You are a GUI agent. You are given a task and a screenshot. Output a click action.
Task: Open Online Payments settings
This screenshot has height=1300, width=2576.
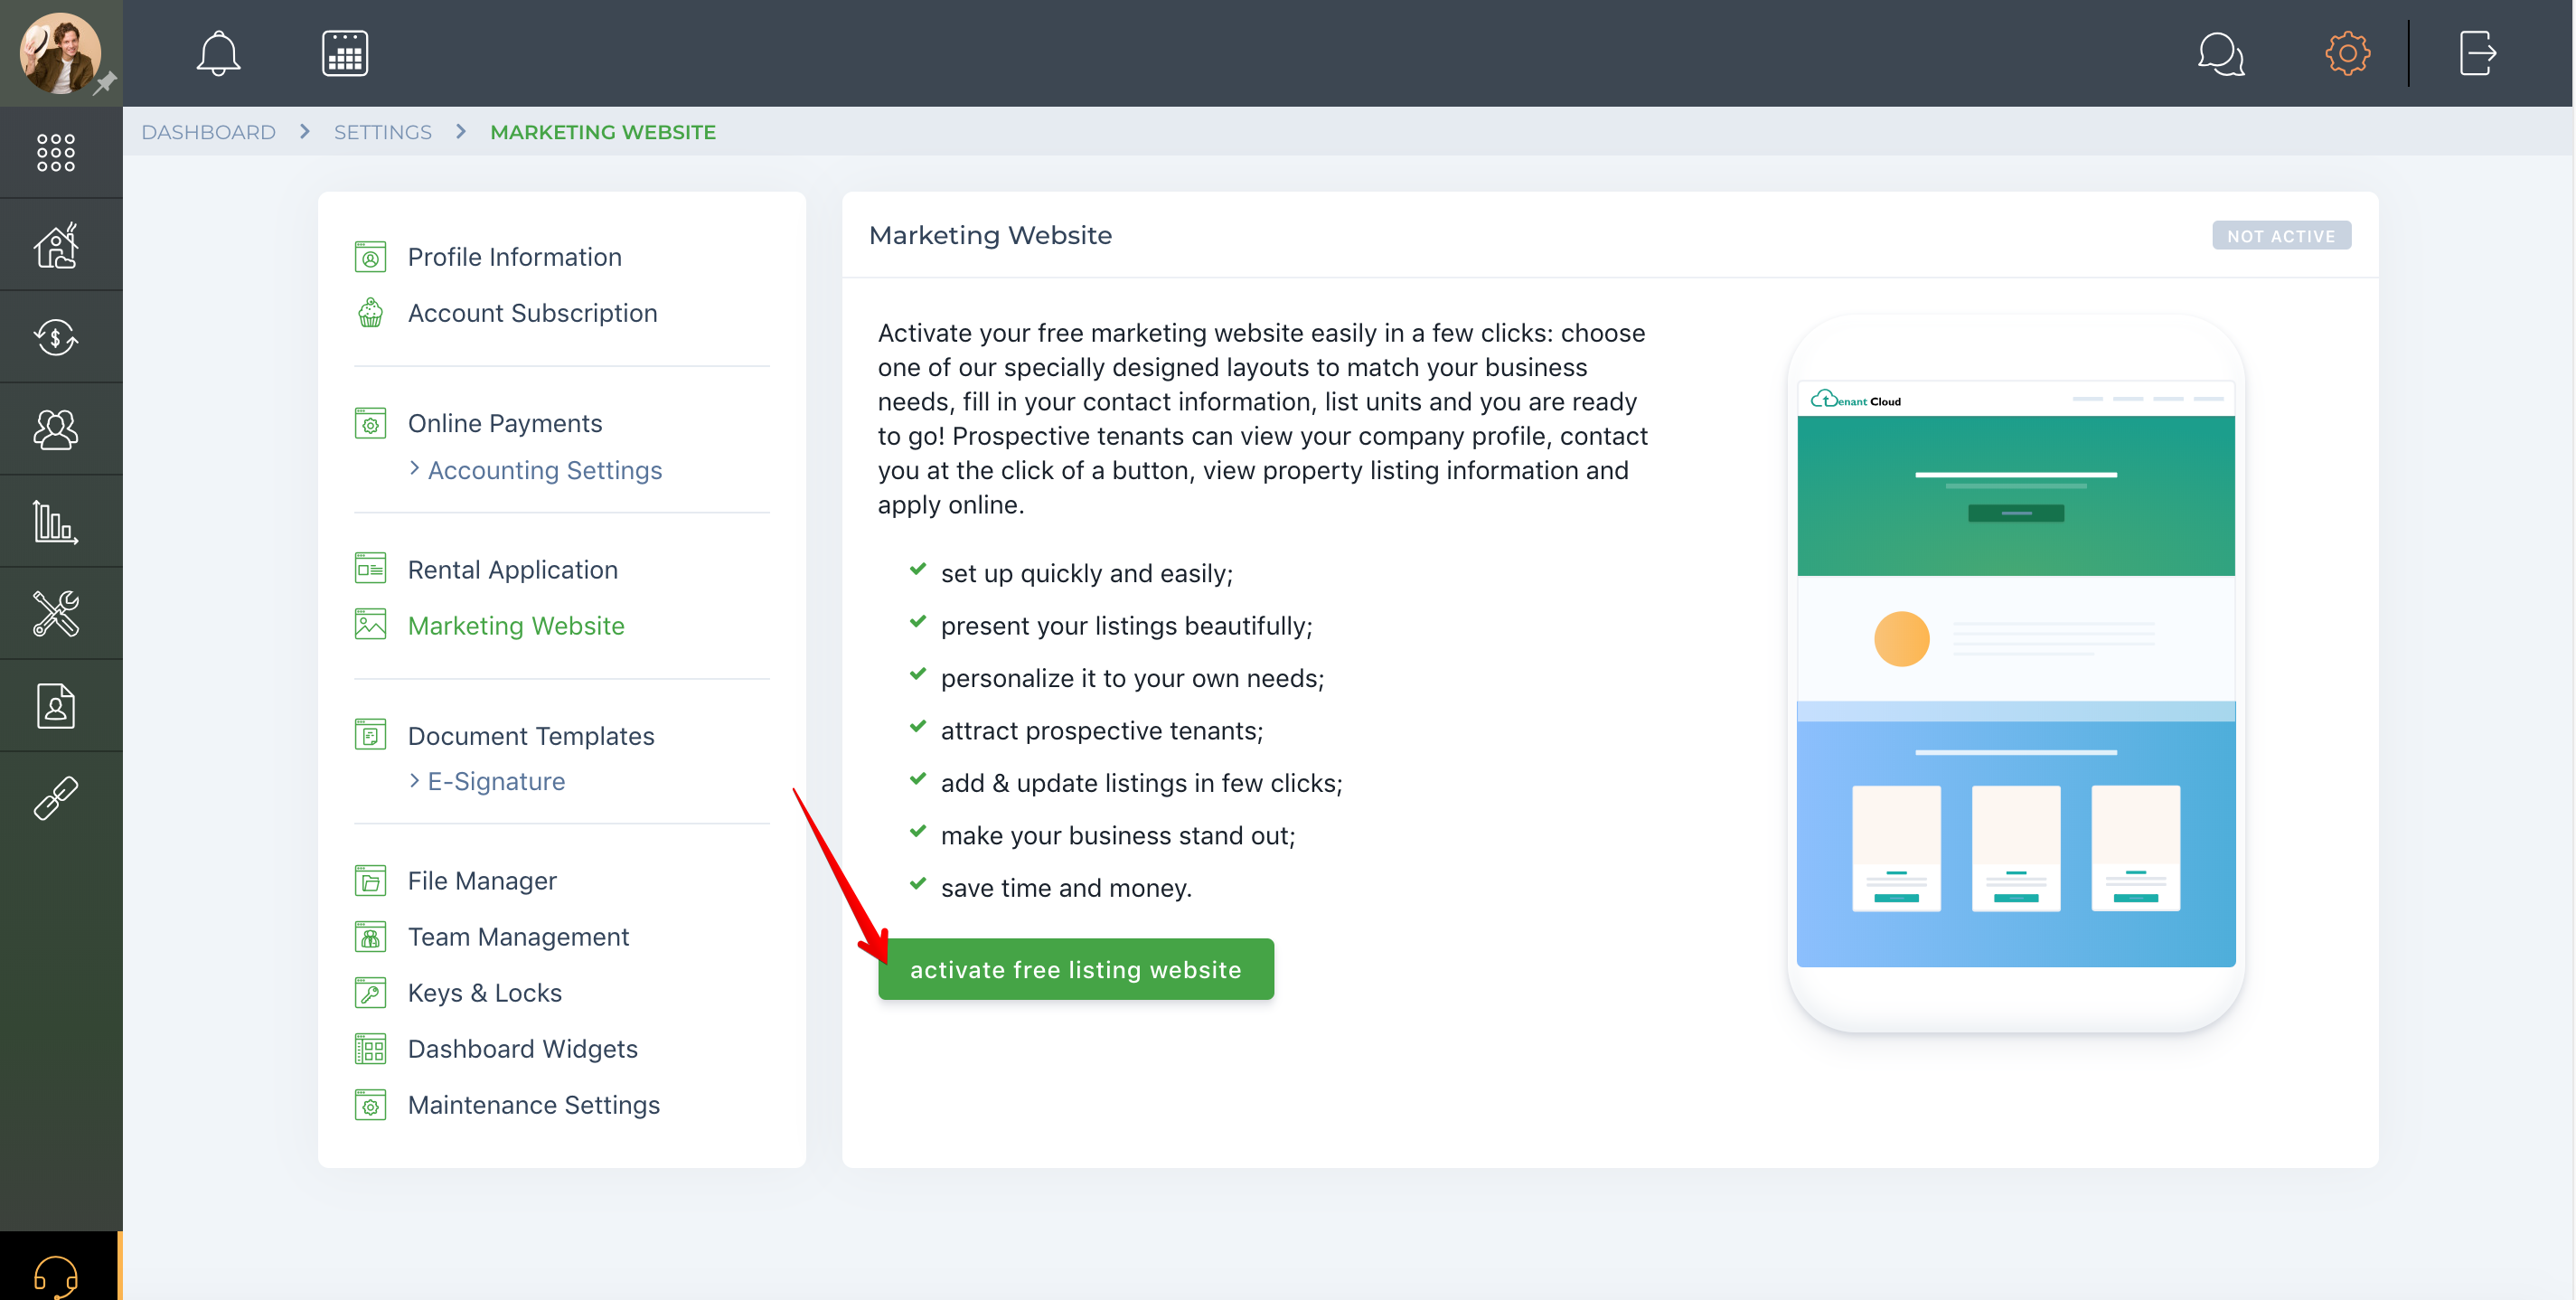(505, 423)
